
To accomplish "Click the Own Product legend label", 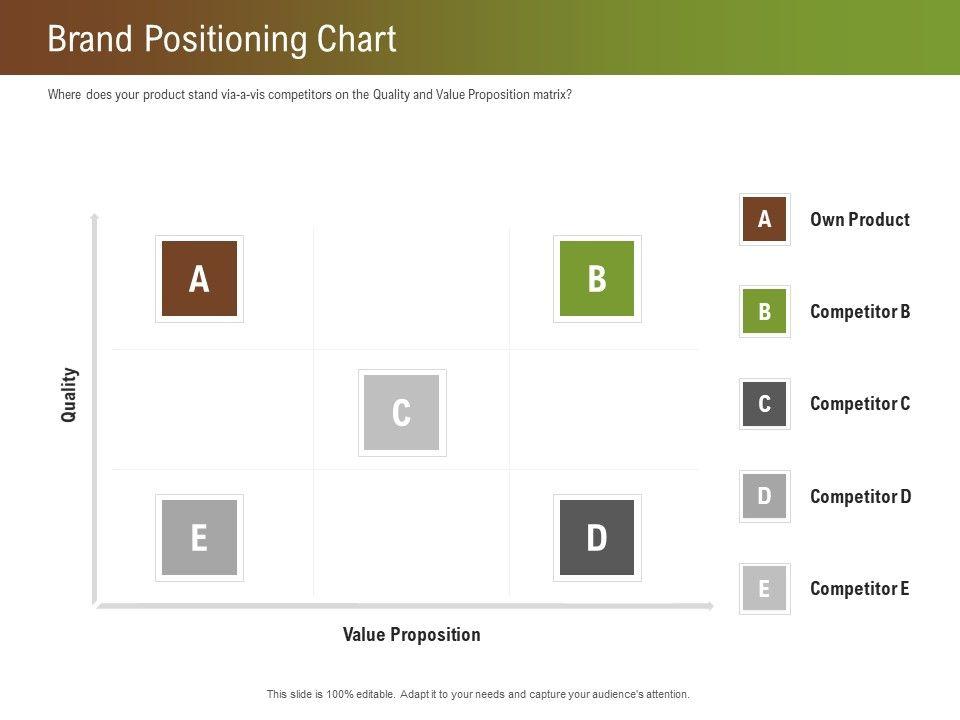I will click(x=860, y=220).
